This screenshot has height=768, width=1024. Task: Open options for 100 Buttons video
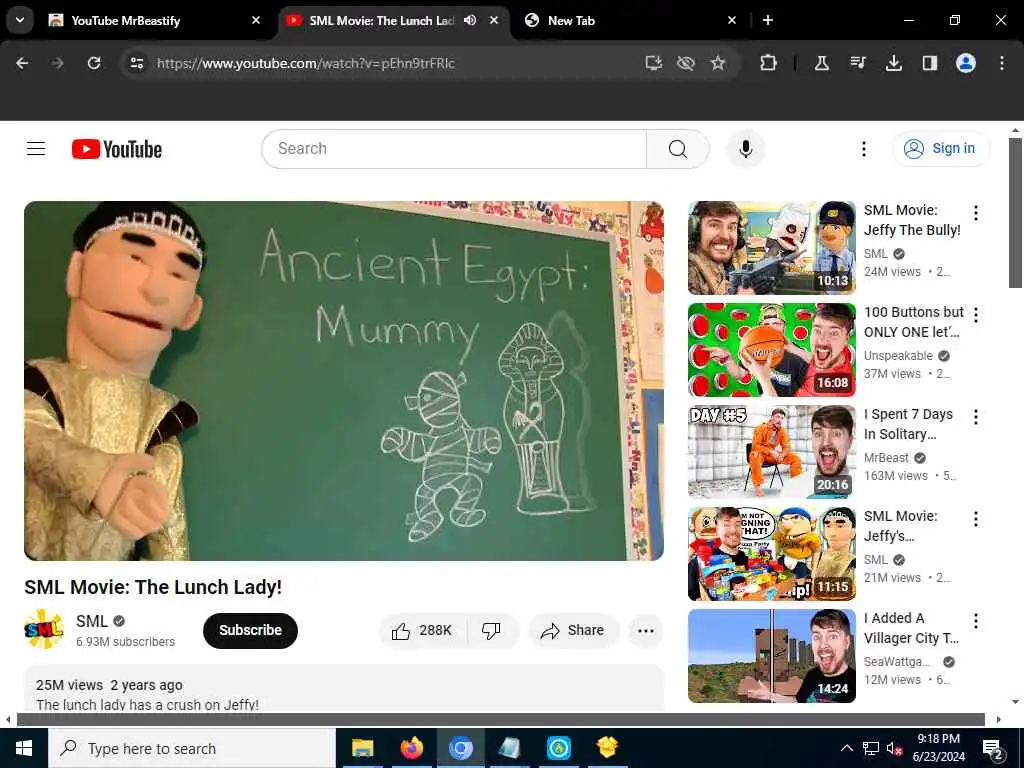pos(976,315)
